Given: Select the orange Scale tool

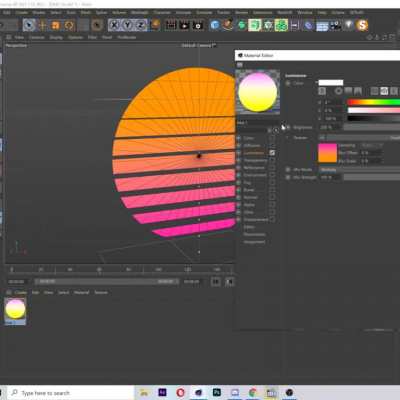Looking at the screenshot, I should [x=56, y=25].
